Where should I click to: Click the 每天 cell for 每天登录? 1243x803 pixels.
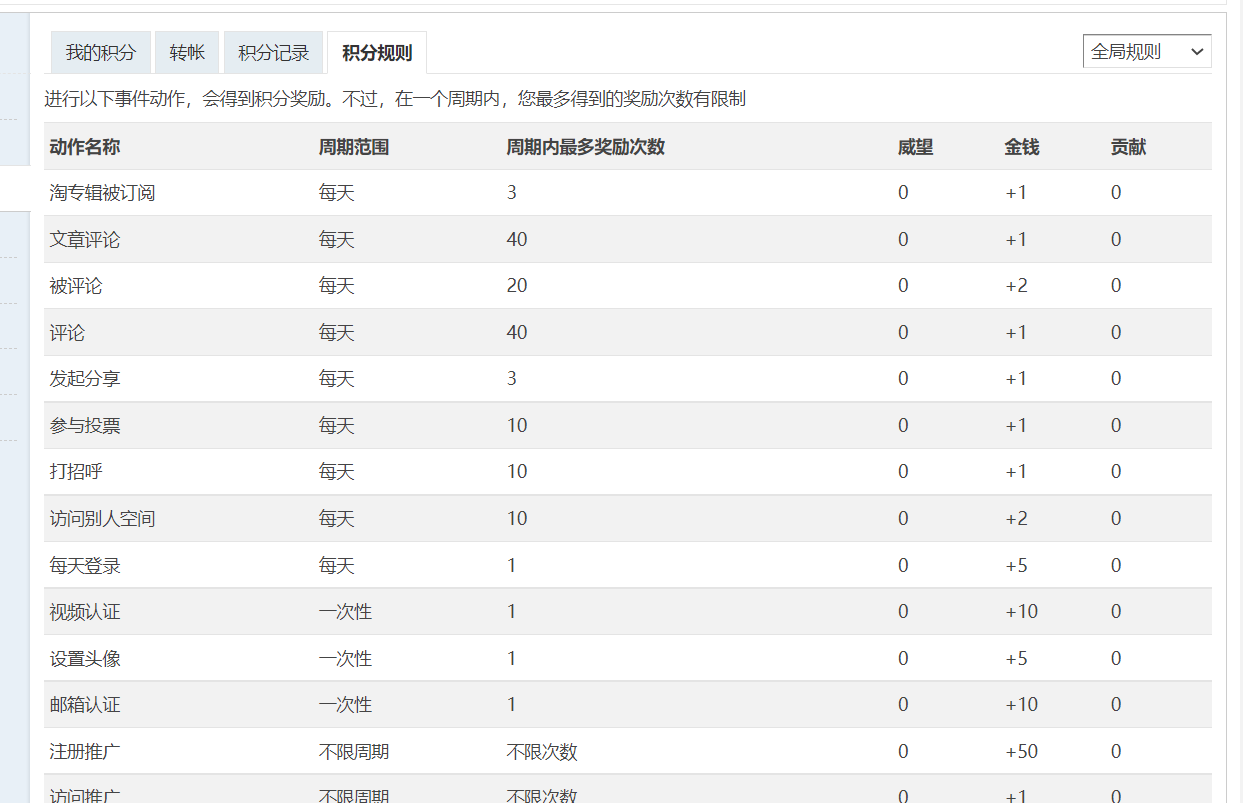[x=337, y=566]
